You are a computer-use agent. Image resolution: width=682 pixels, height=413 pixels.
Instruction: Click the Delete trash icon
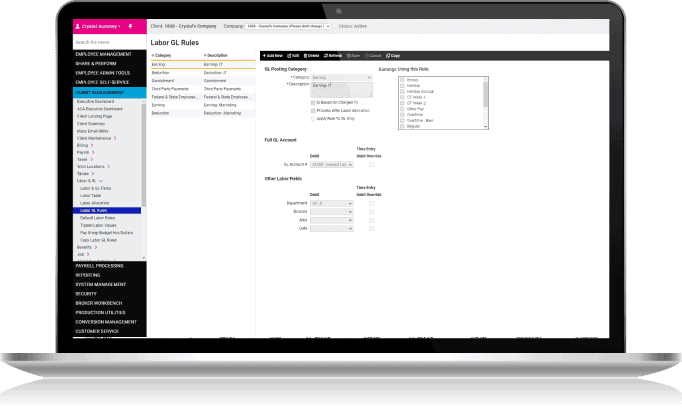pyautogui.click(x=309, y=56)
